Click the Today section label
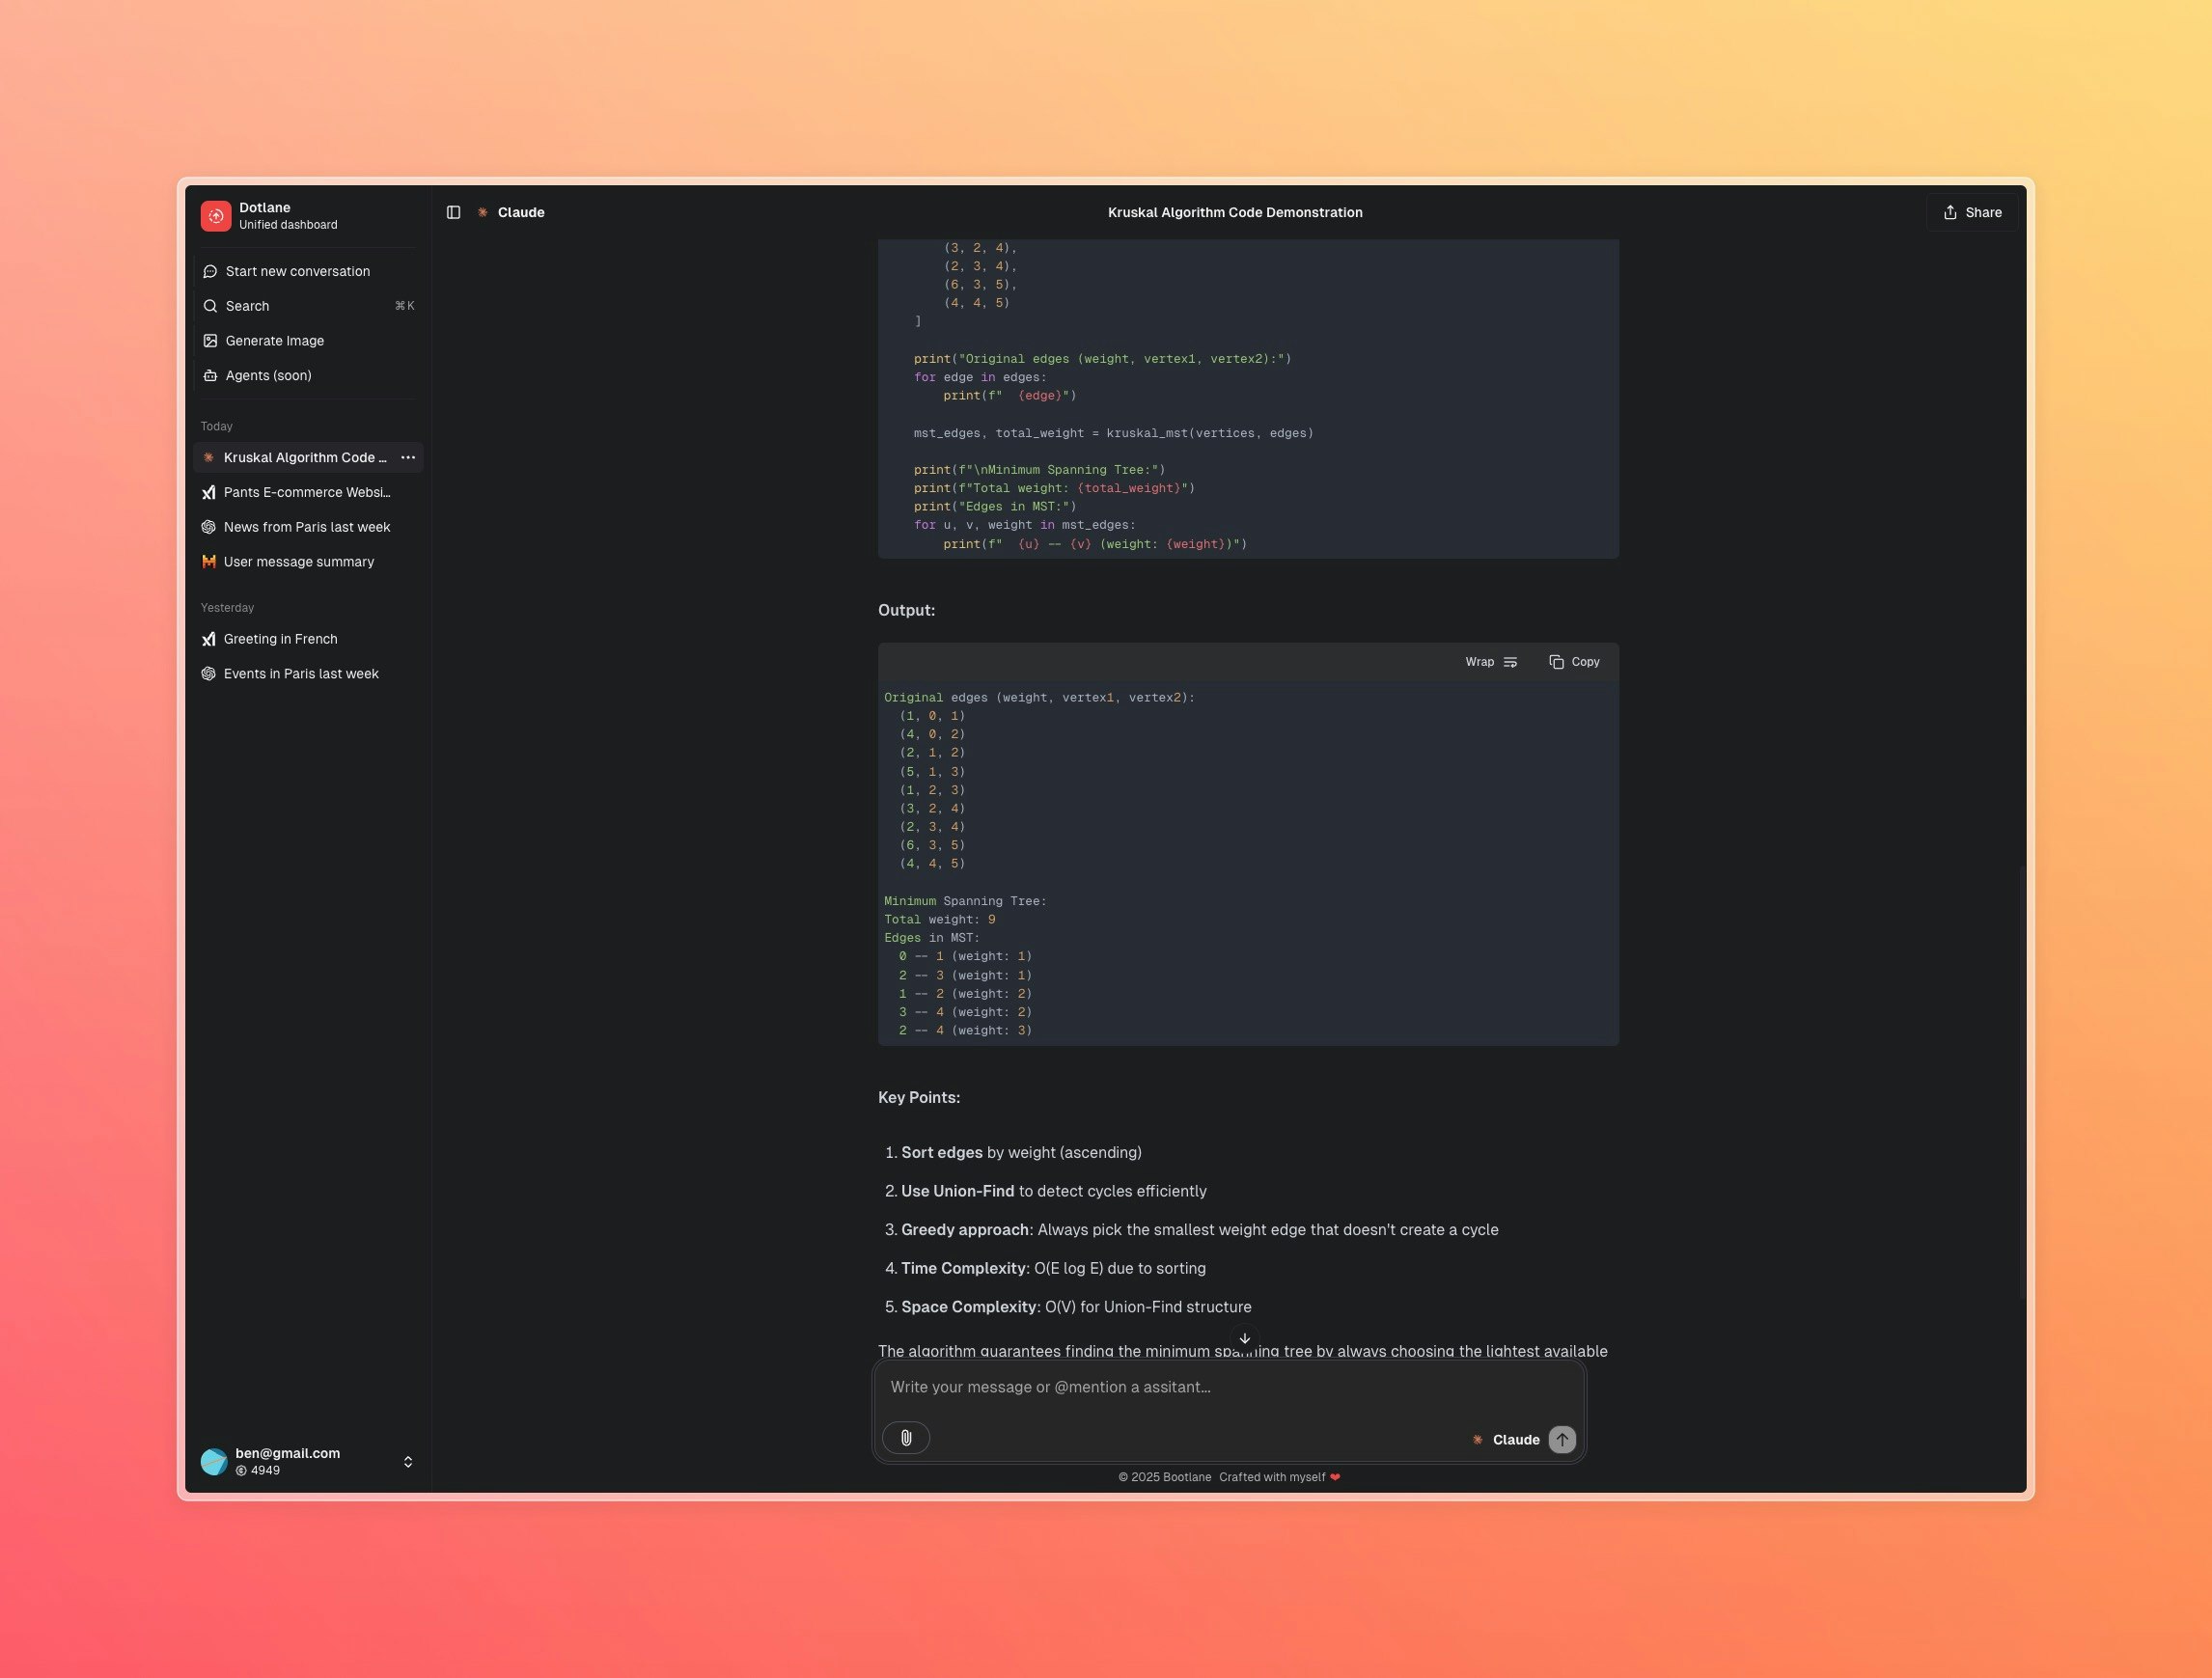The height and width of the screenshot is (1678, 2212). pyautogui.click(x=216, y=426)
